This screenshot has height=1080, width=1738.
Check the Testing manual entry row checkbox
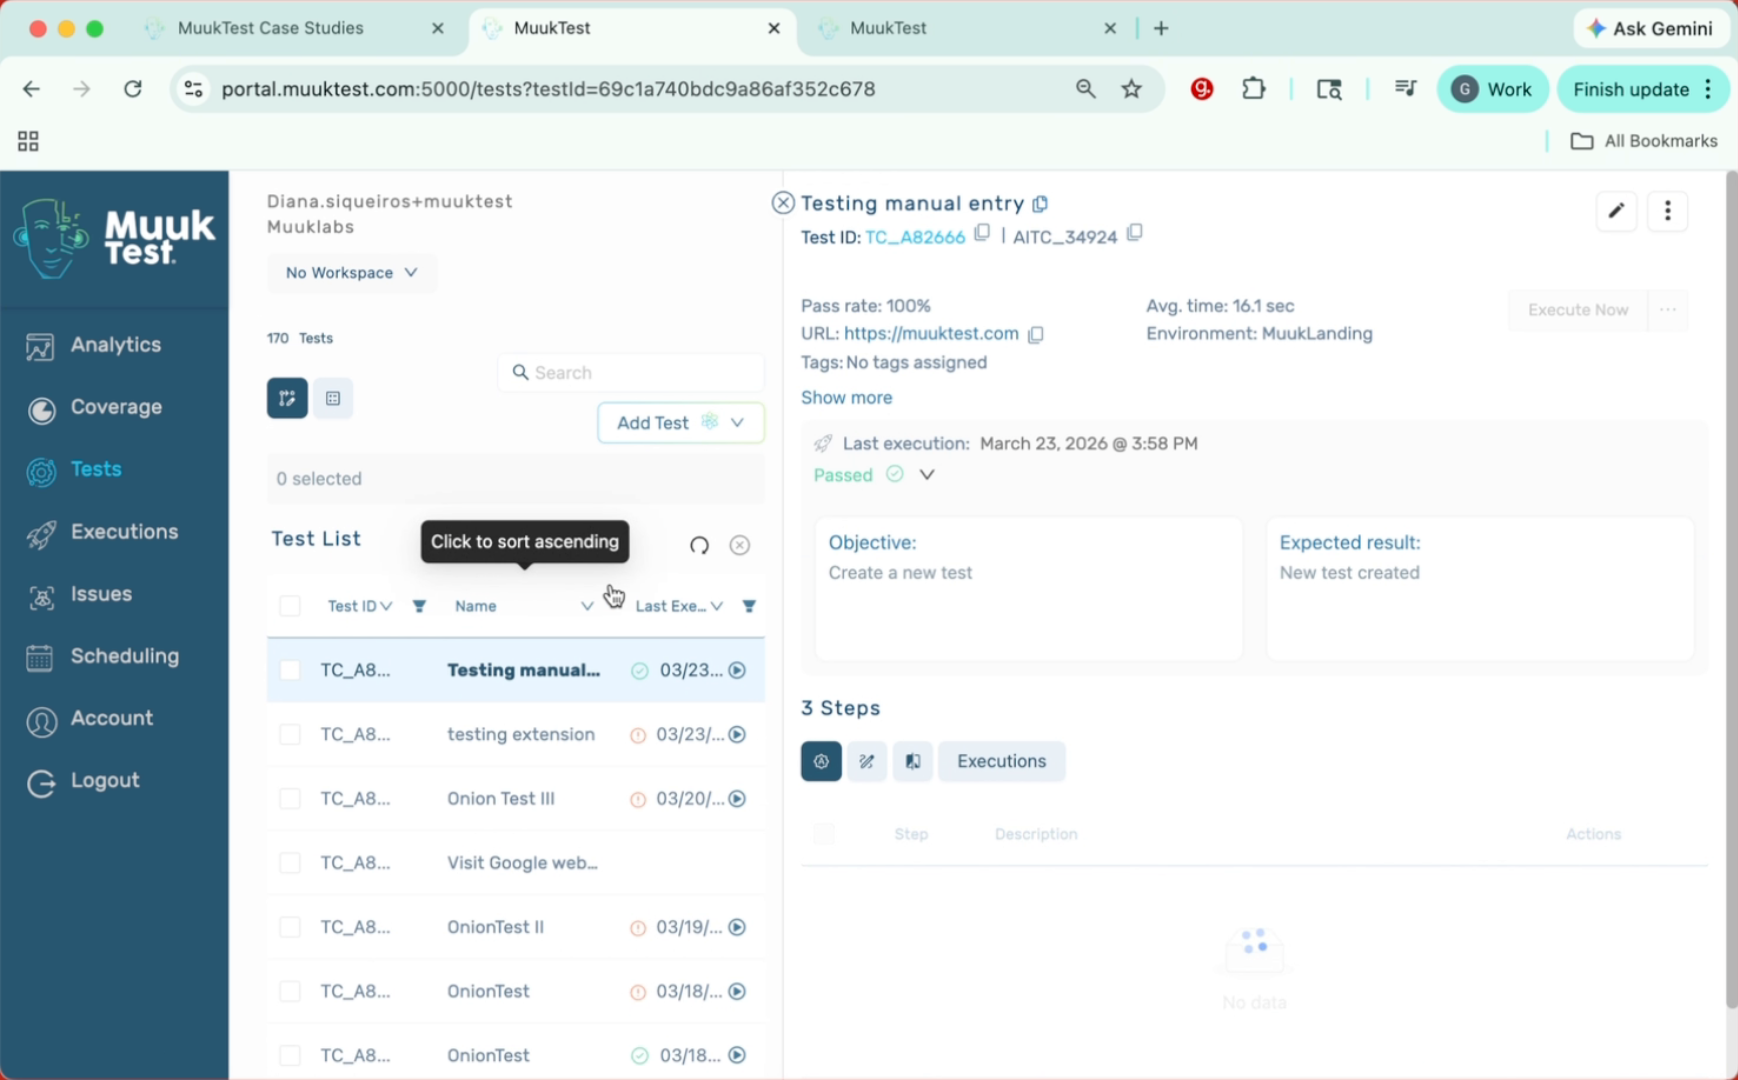pyautogui.click(x=290, y=670)
